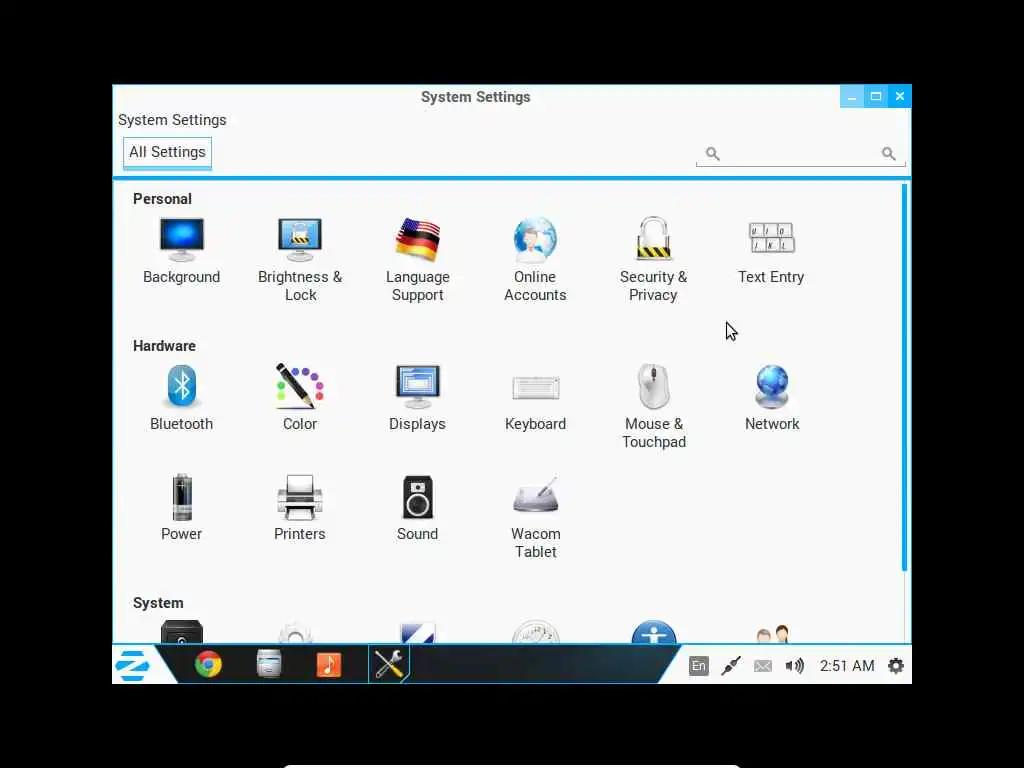This screenshot has height=768, width=1024.
Task: Open the Zorin start menu
Action: pos(133,665)
